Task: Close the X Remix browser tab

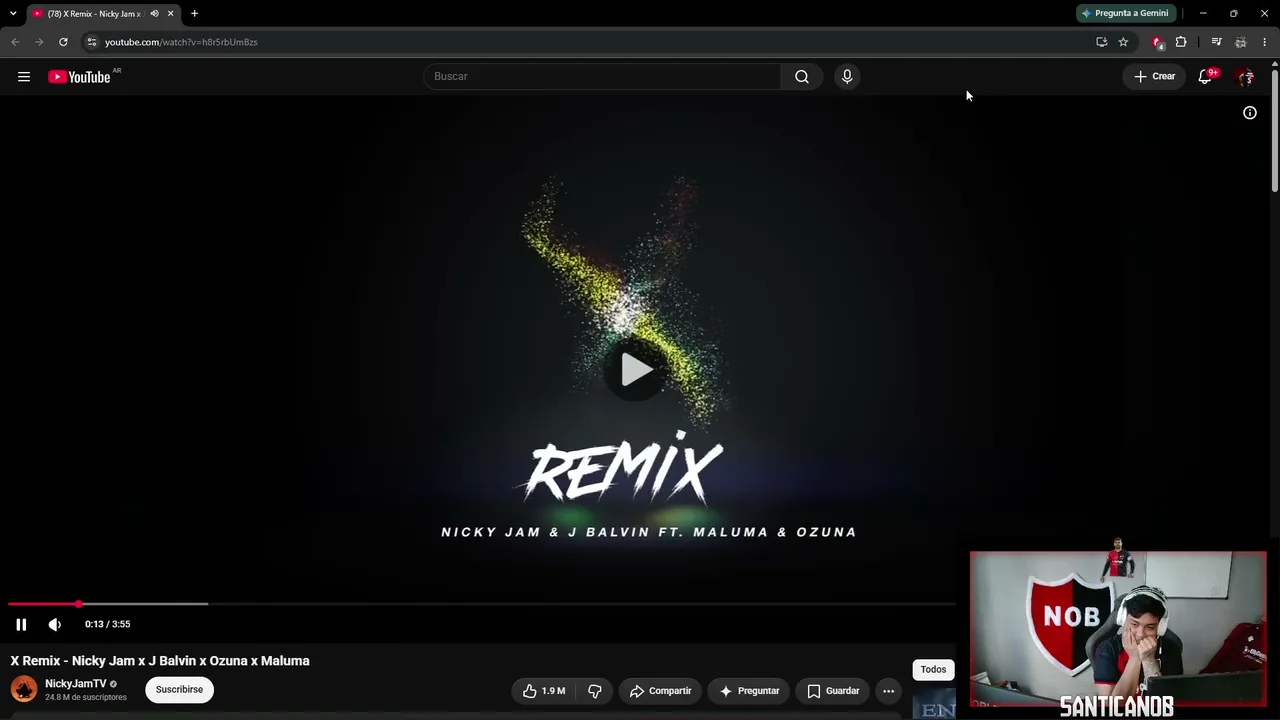Action: (x=170, y=14)
